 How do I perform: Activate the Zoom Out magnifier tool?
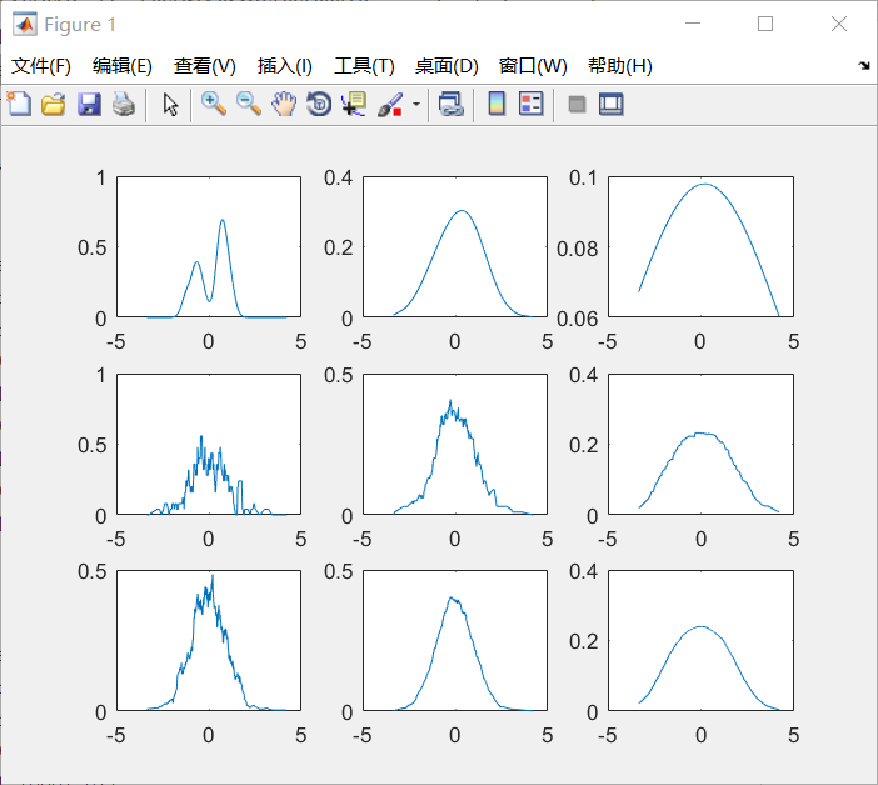pyautogui.click(x=249, y=104)
